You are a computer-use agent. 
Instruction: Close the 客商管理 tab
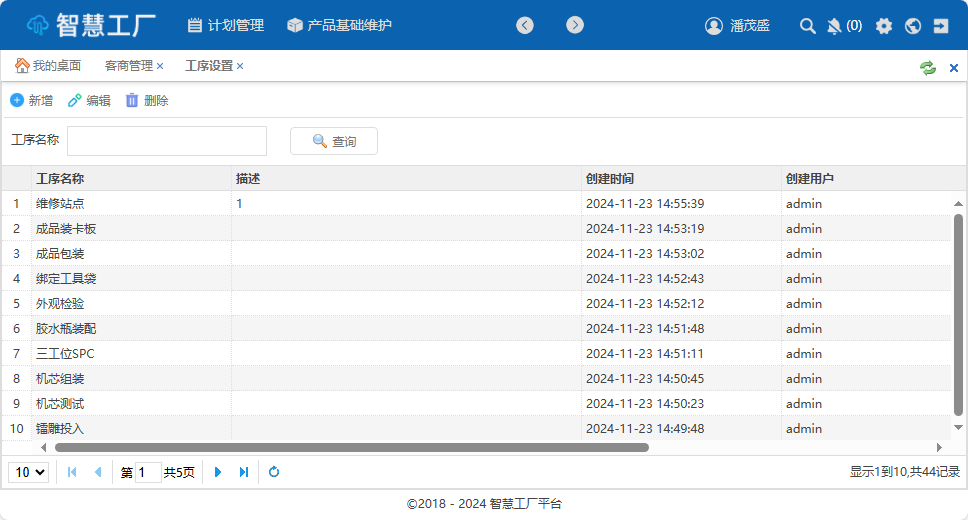tap(160, 66)
